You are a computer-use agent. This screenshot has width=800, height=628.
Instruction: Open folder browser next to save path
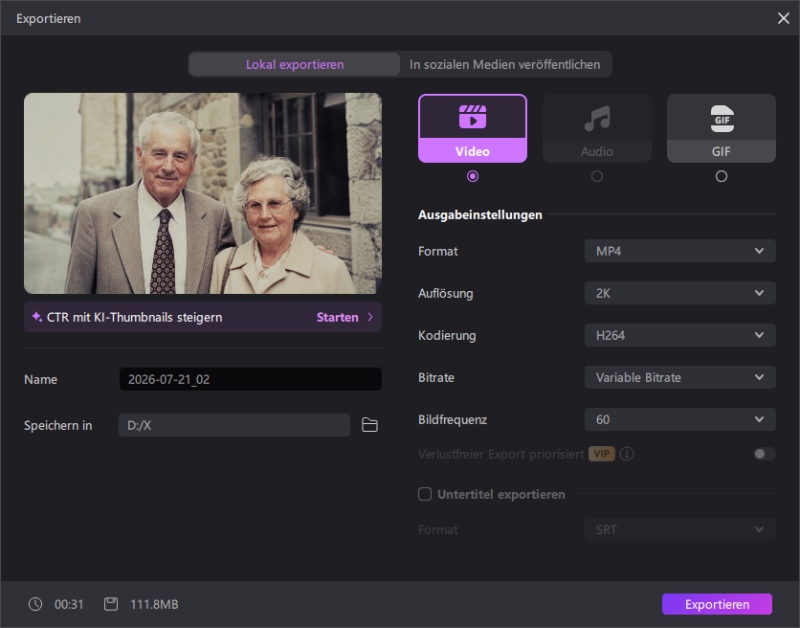click(x=369, y=425)
